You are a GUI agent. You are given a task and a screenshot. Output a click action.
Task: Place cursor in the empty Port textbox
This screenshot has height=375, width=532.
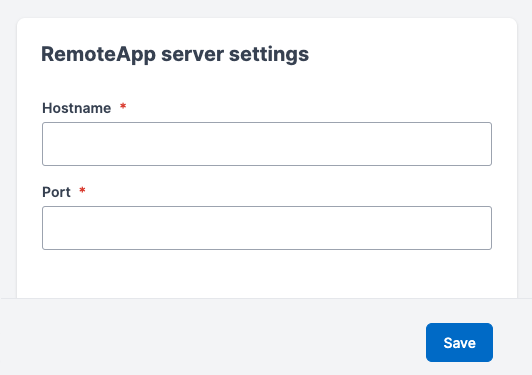(267, 228)
